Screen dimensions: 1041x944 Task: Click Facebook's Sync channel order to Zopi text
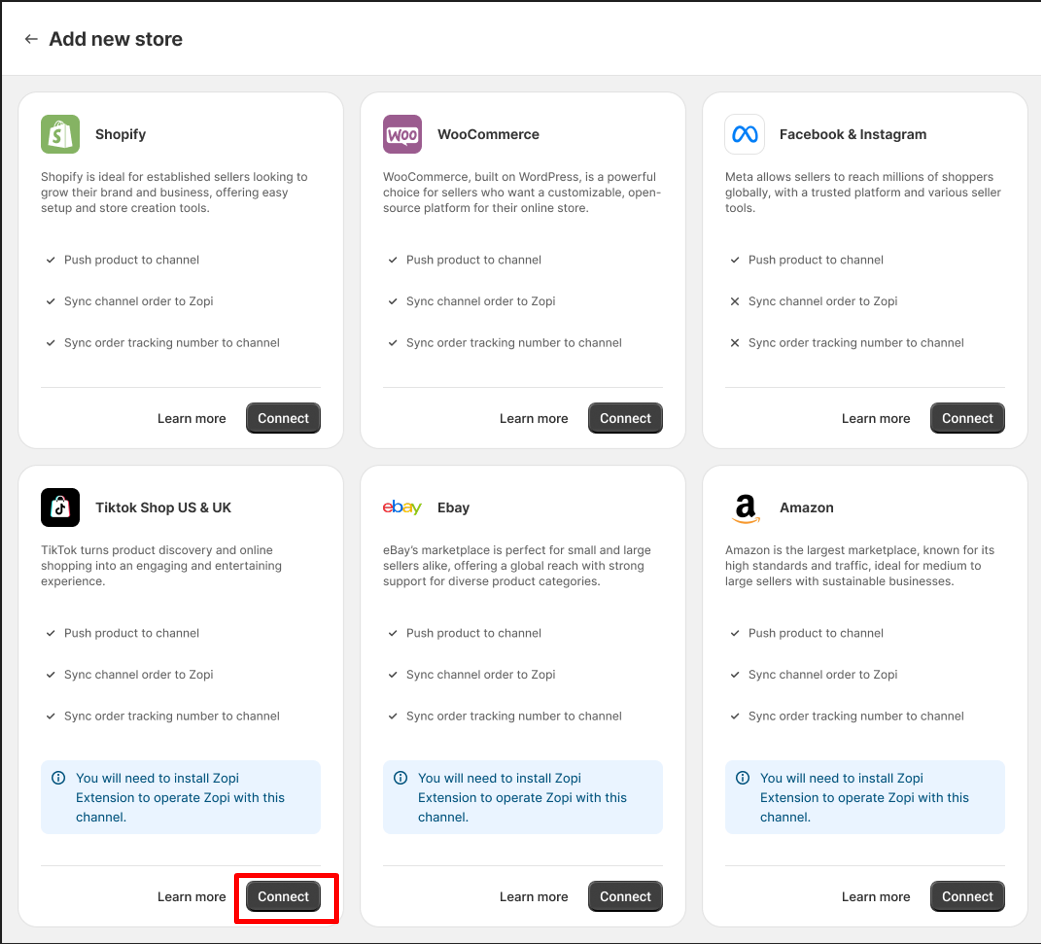click(x=823, y=301)
